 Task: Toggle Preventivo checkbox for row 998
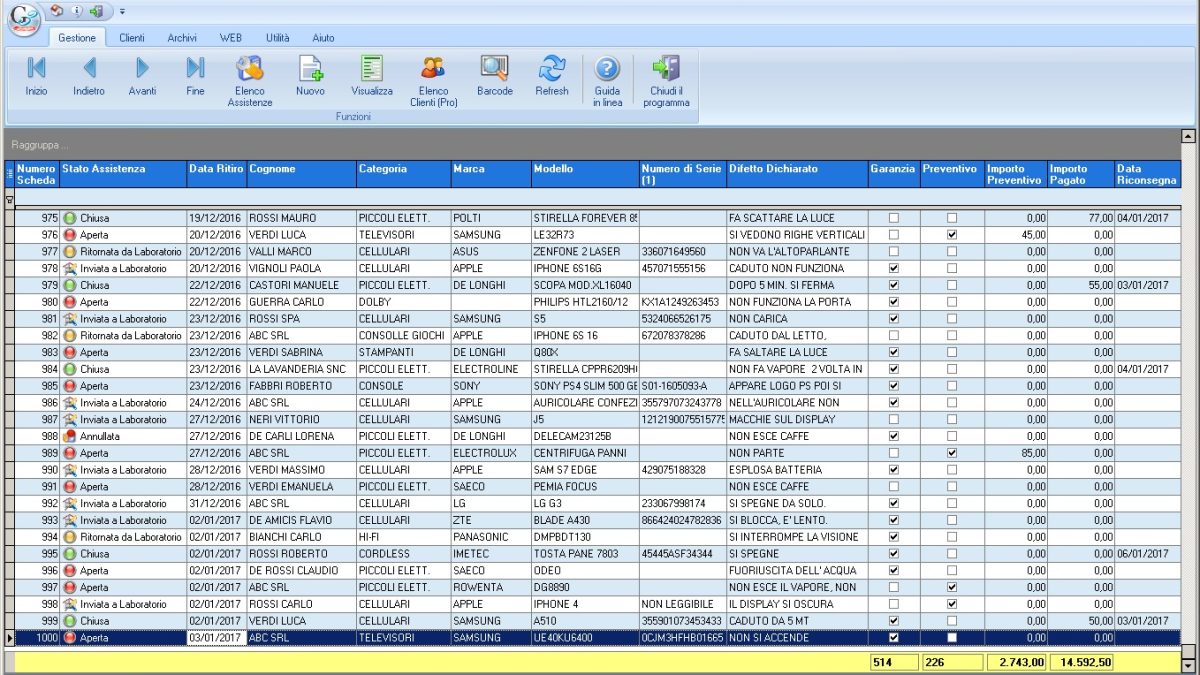pos(952,604)
